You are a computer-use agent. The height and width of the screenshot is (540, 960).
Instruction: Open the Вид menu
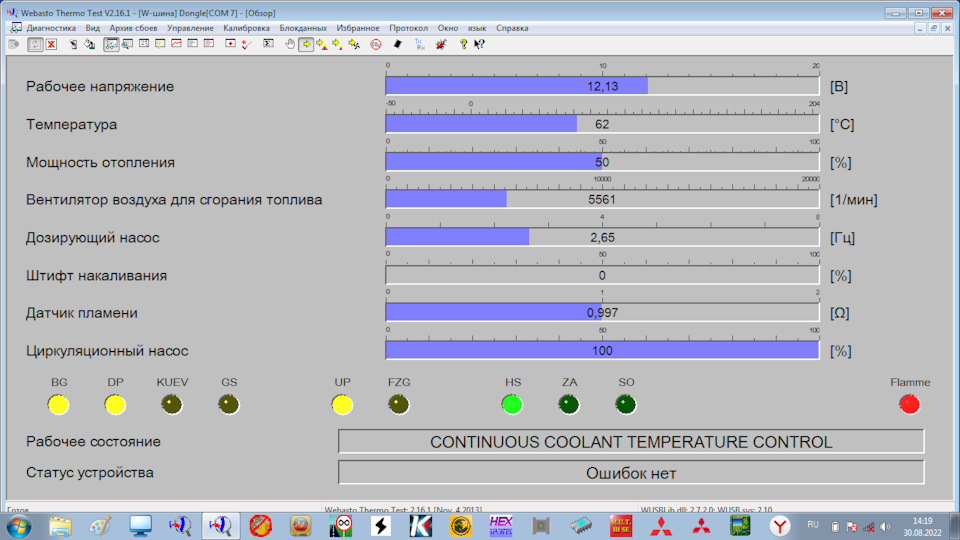(92, 28)
